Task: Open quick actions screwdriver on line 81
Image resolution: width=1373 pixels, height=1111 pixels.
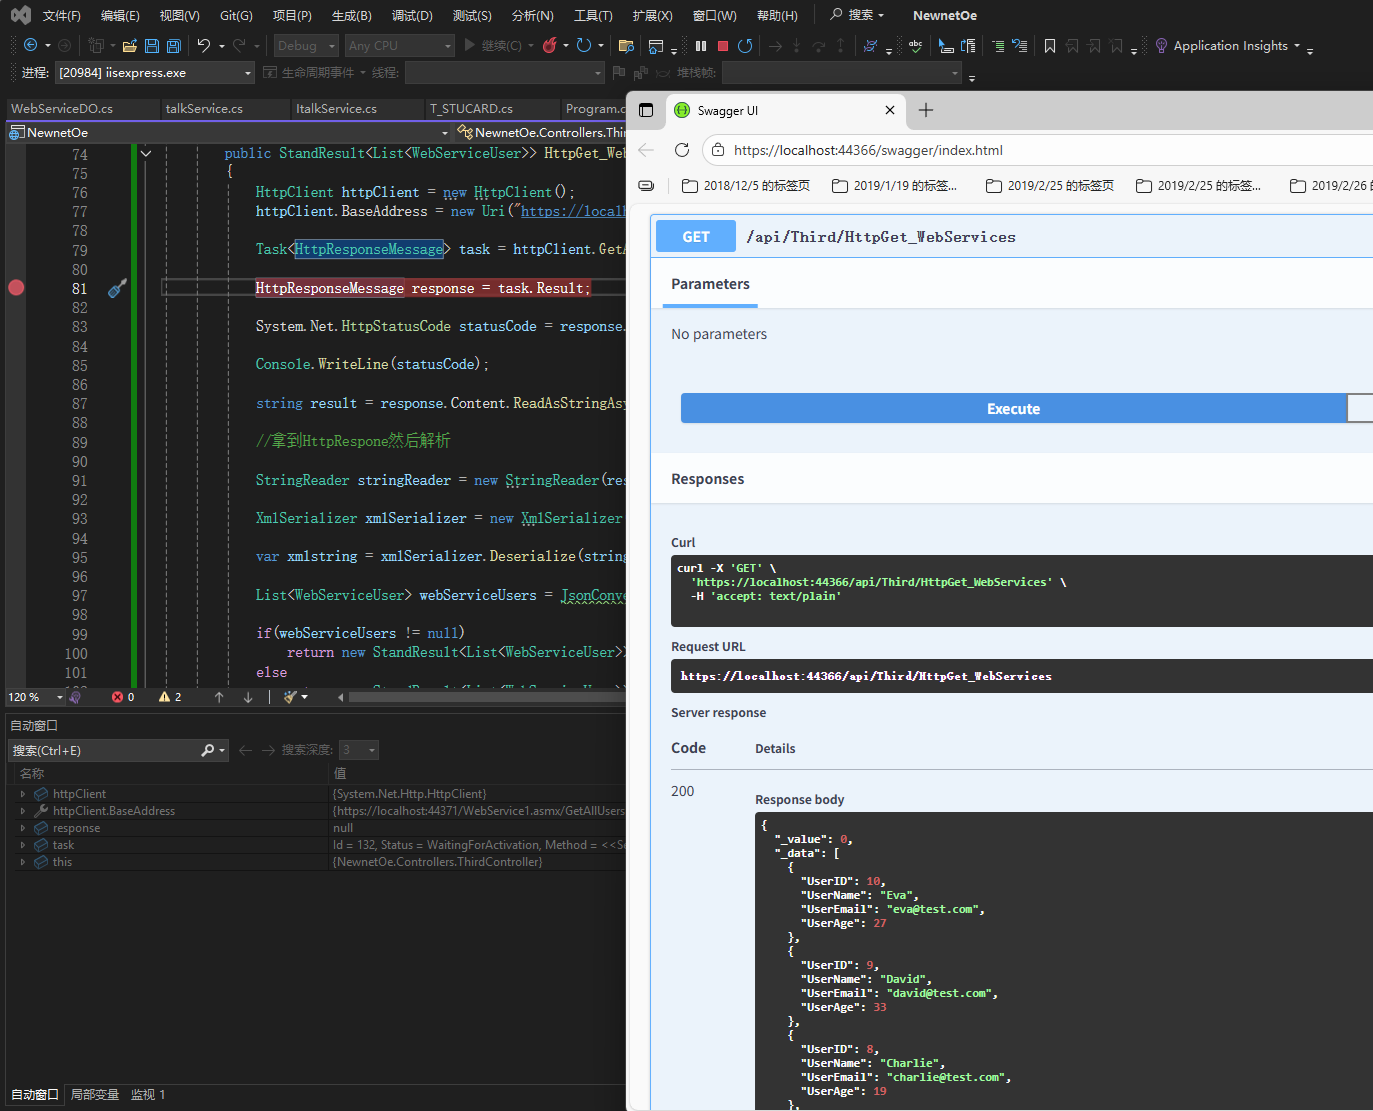Action: tap(117, 288)
